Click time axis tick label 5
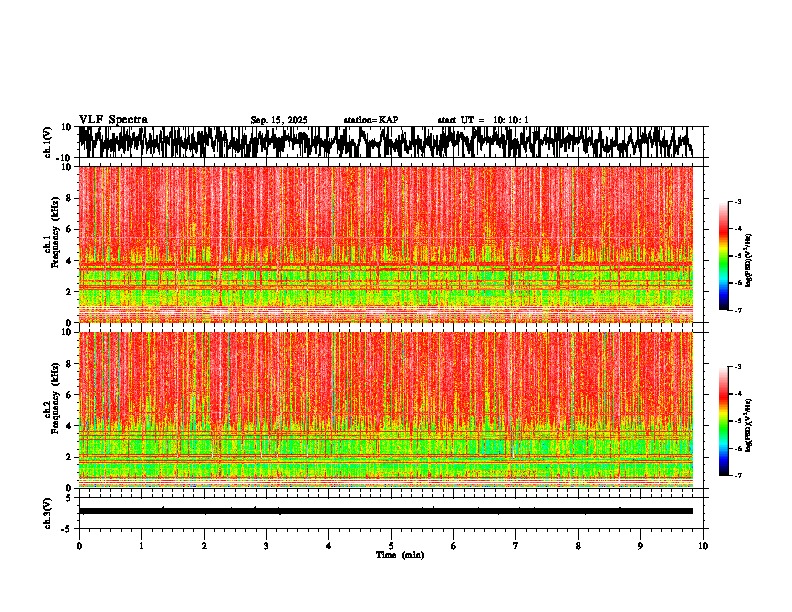The height and width of the screenshot is (612, 792). coord(391,546)
